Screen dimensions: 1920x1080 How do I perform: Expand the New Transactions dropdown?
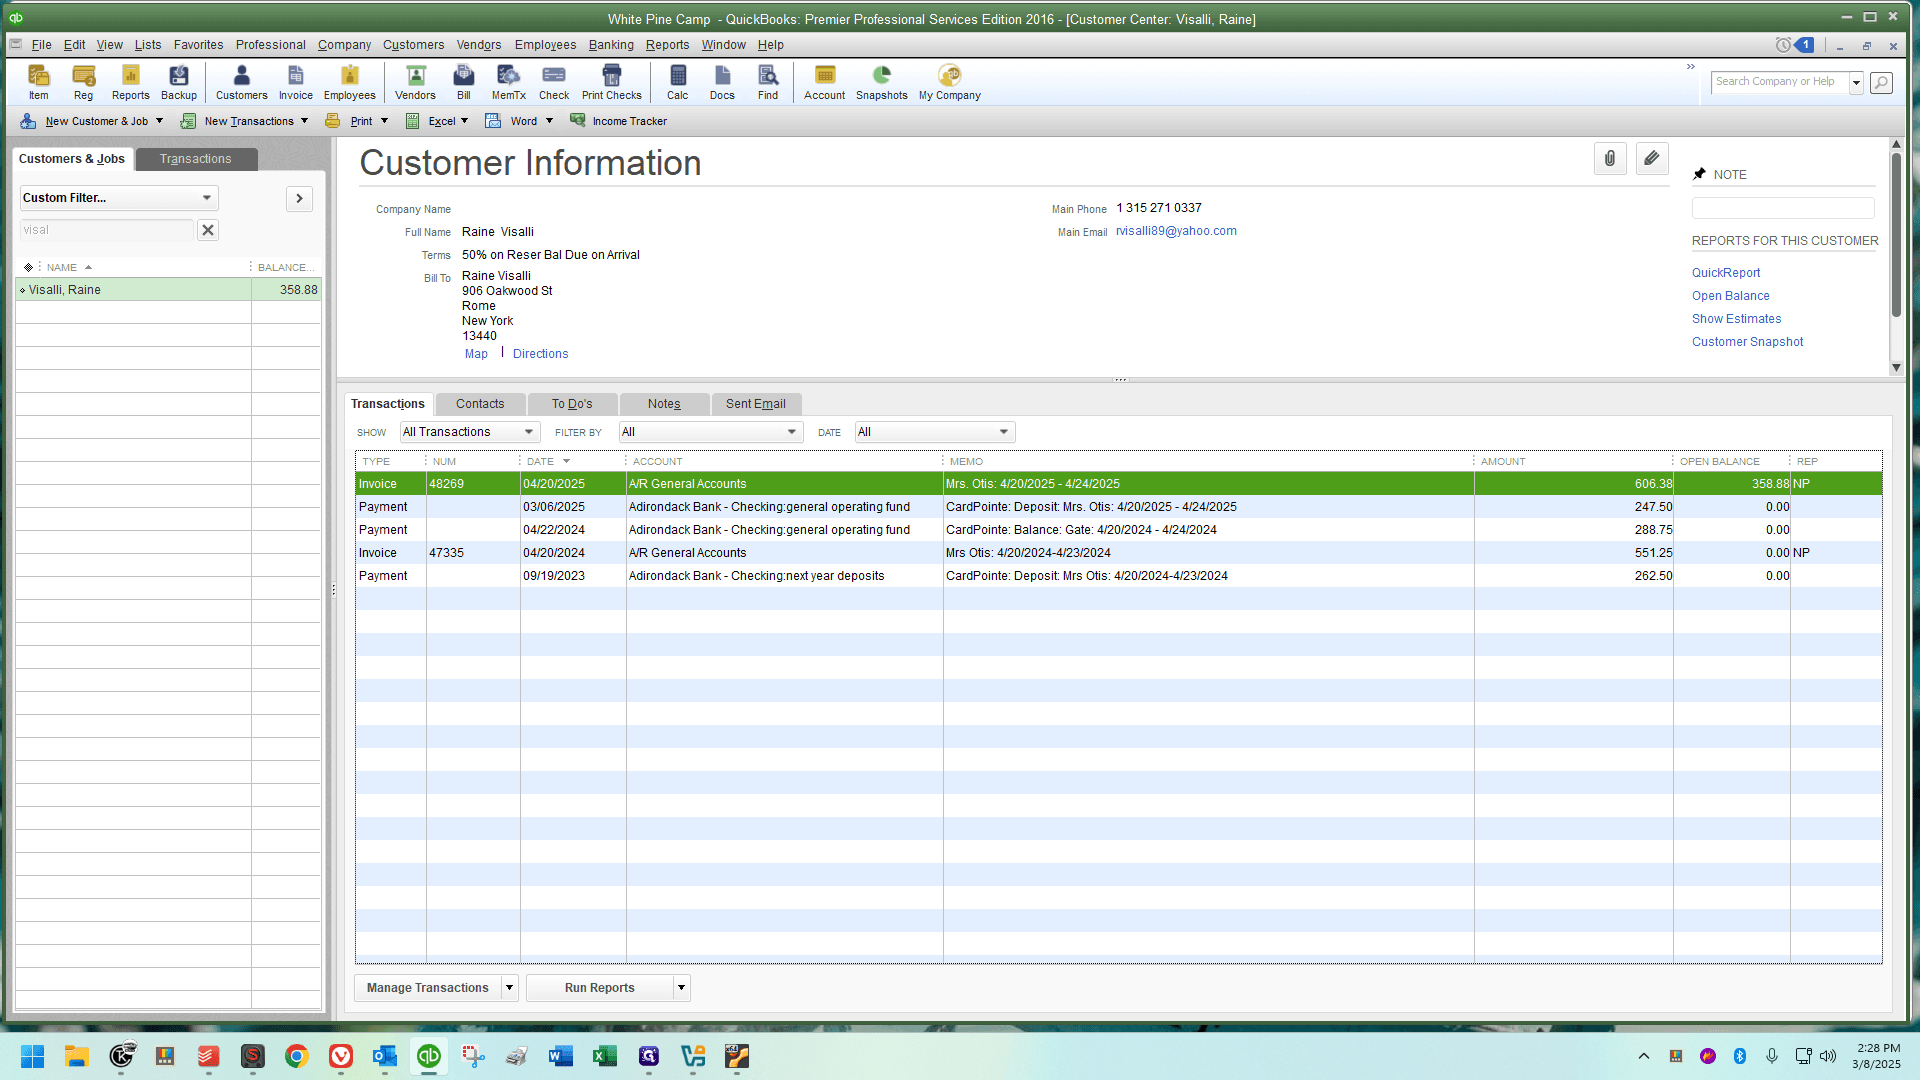click(304, 121)
